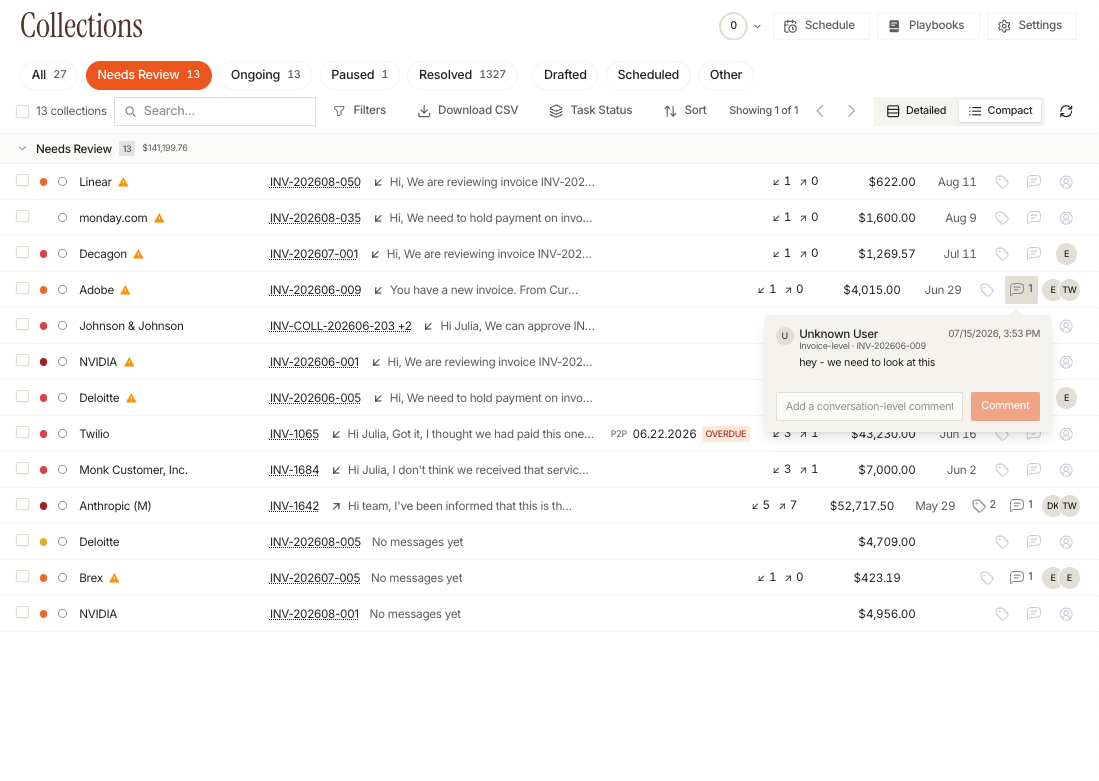Viewport: 1099px width, 781px height.
Task: Tick the checkbox for Linear row
Action: click(22, 180)
